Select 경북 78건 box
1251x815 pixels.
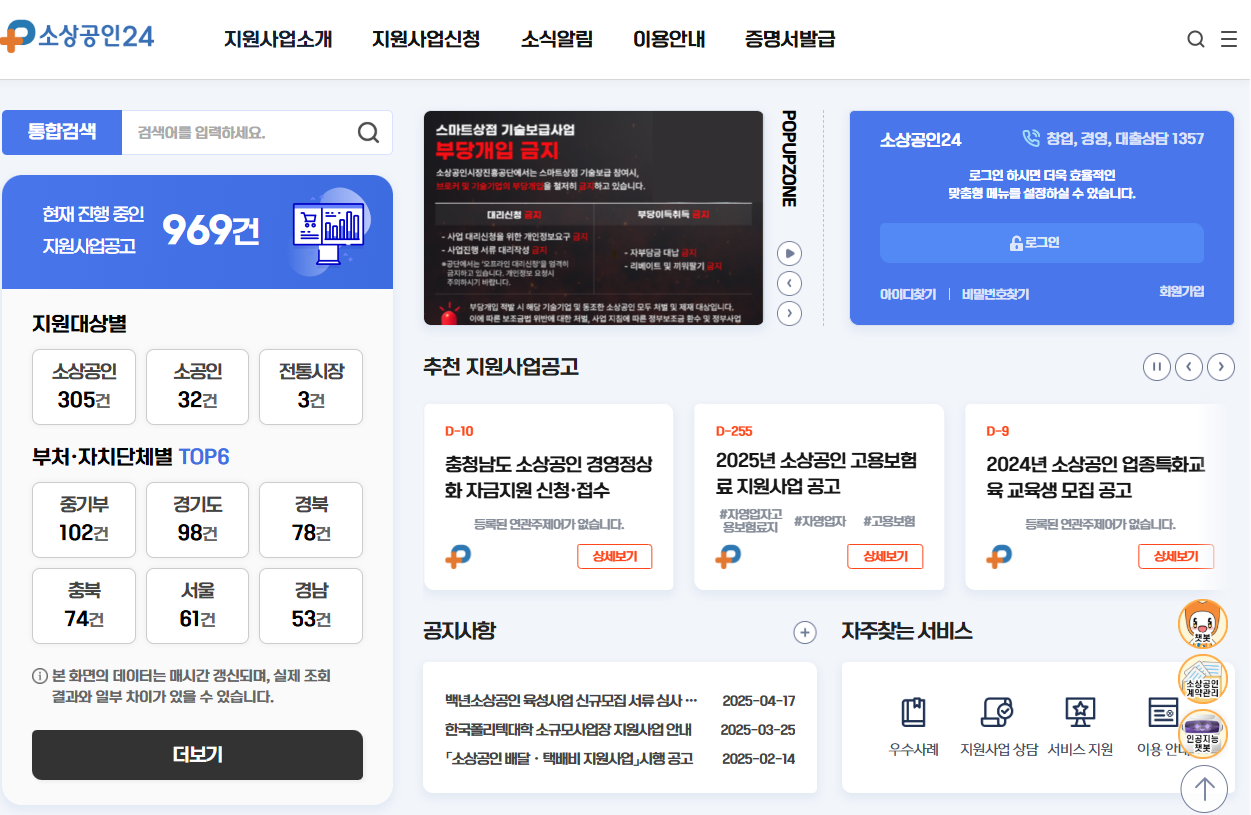(311, 519)
